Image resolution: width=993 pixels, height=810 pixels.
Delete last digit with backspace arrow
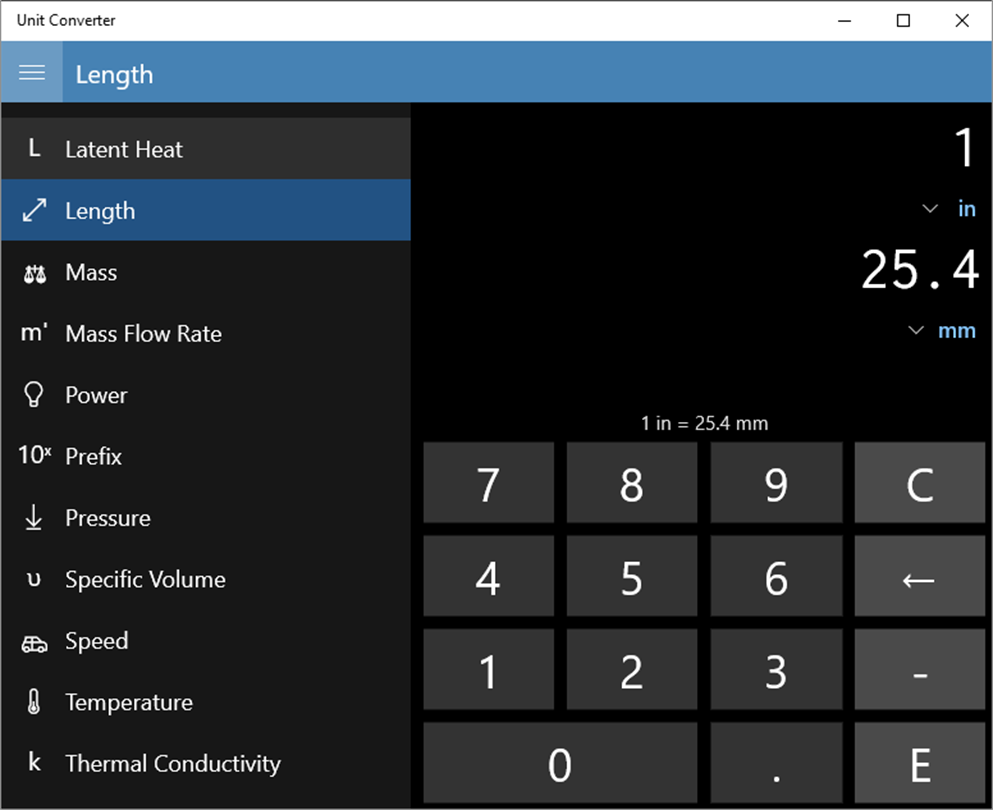[x=920, y=576]
